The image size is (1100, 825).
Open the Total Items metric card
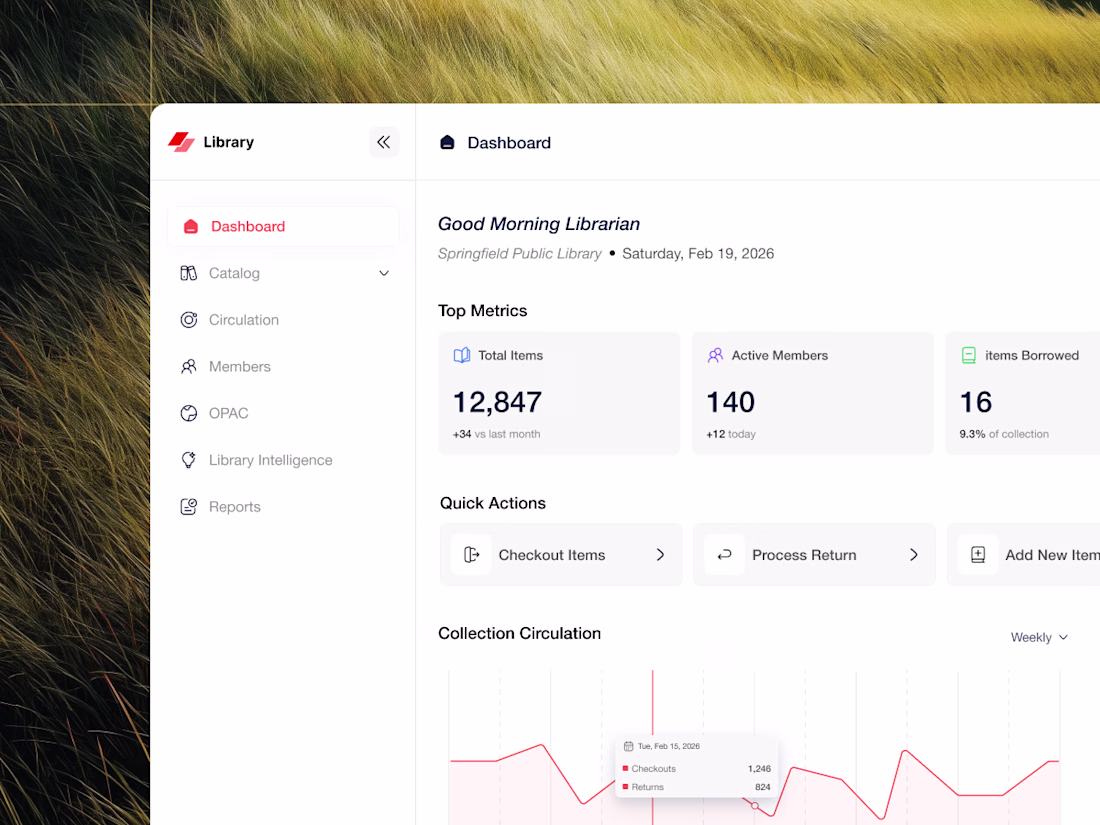pos(559,394)
